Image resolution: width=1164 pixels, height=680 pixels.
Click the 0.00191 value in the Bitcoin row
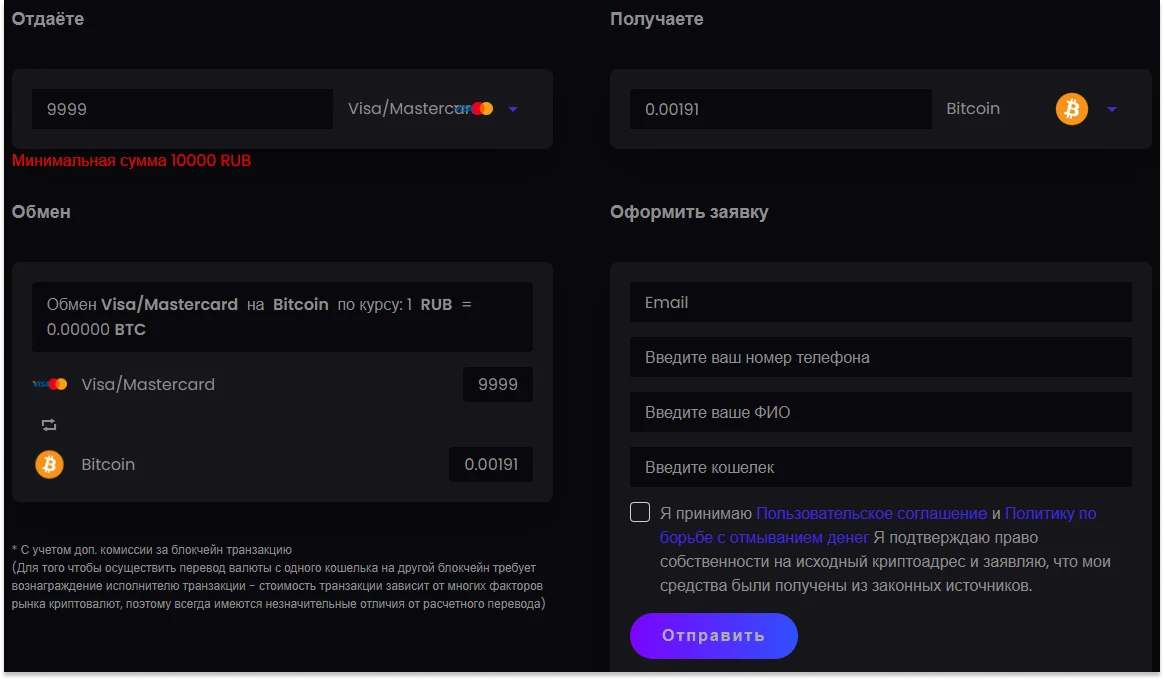(491, 465)
